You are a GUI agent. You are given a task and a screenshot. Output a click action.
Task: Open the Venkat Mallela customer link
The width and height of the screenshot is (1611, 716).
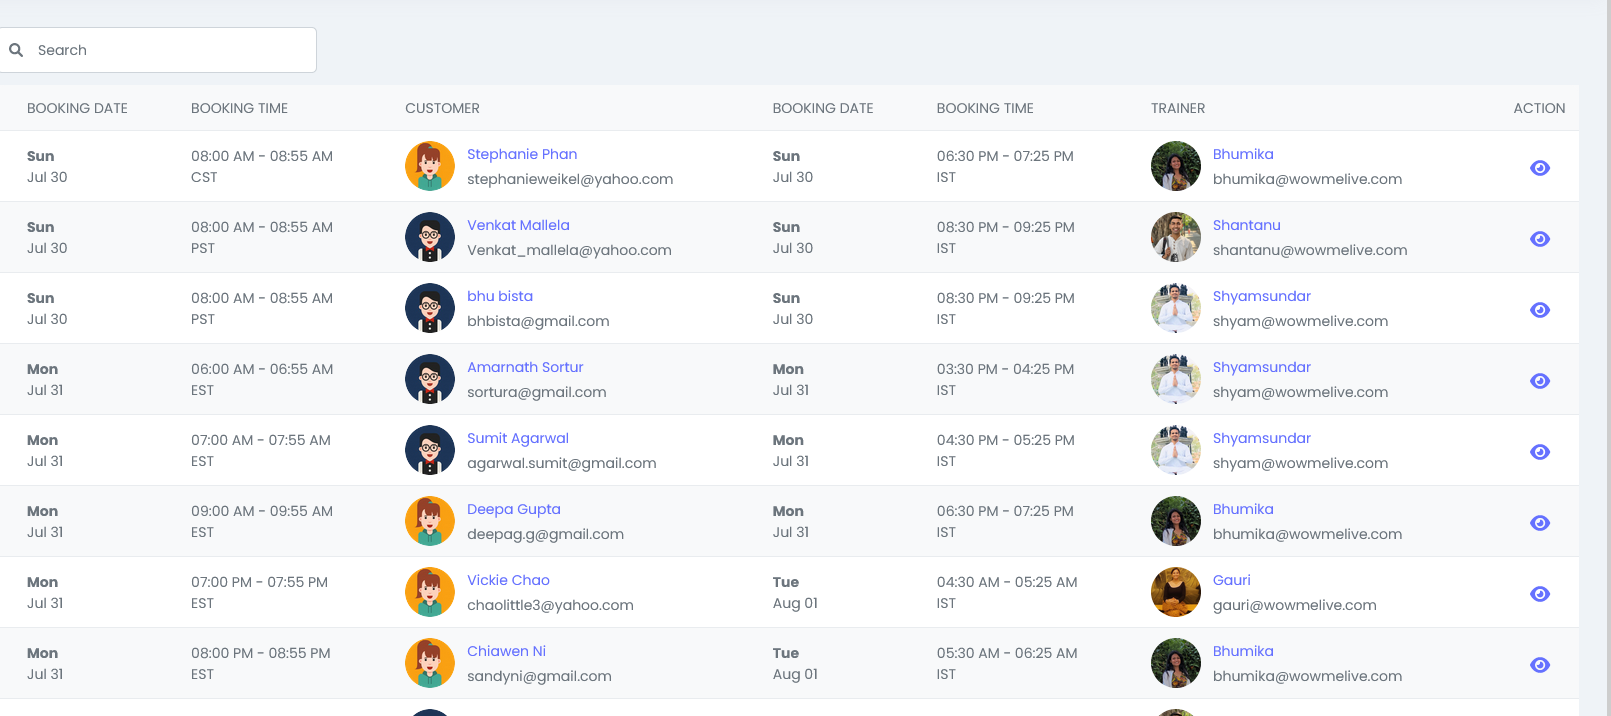click(517, 225)
